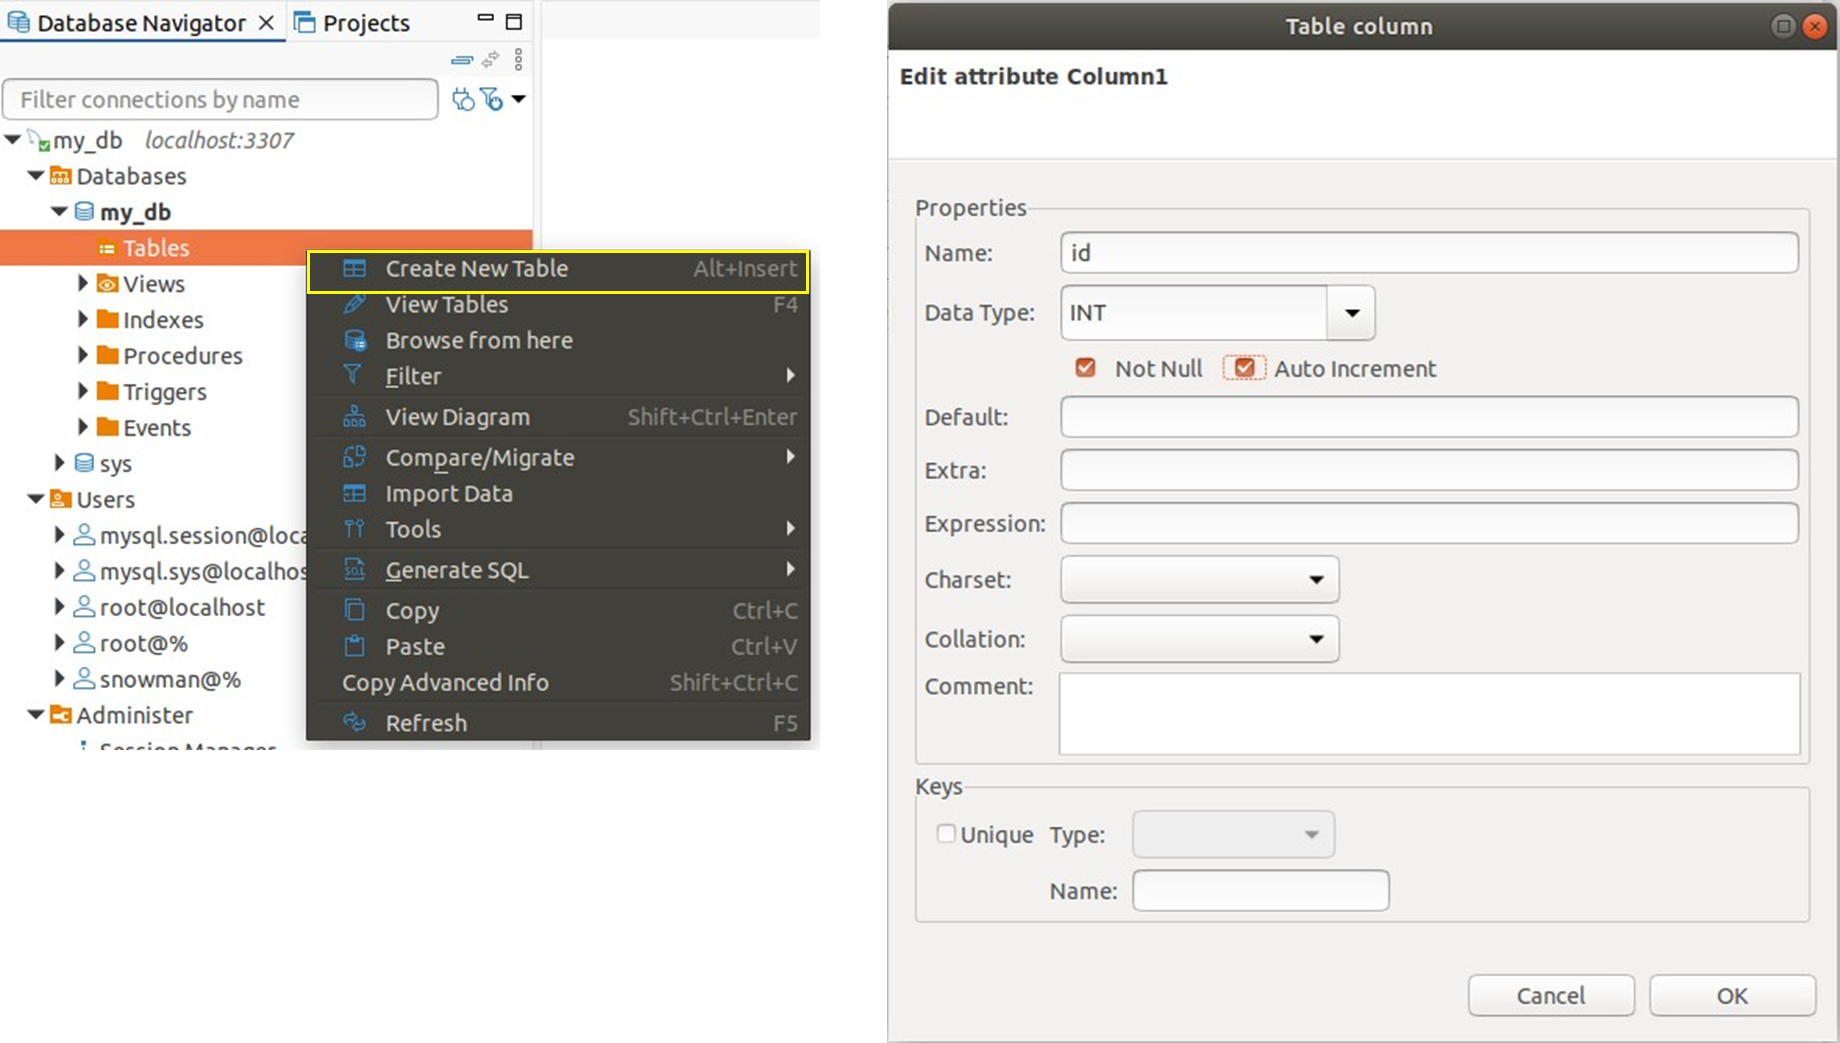
Task: Click the Tables list icon in the tree
Action: pyautogui.click(x=107, y=248)
